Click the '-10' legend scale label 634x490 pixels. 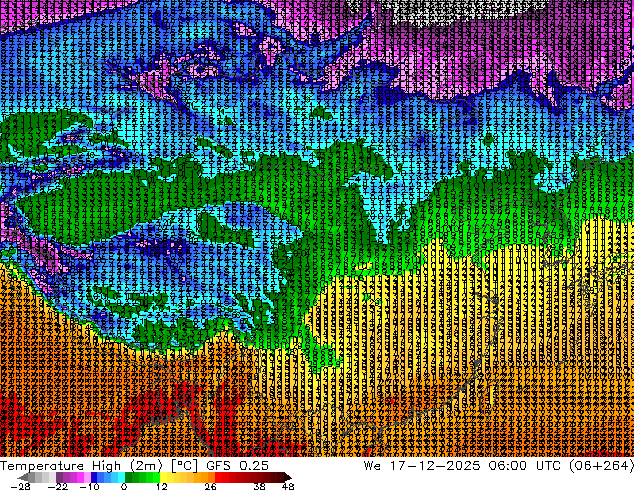pyautogui.click(x=89, y=486)
